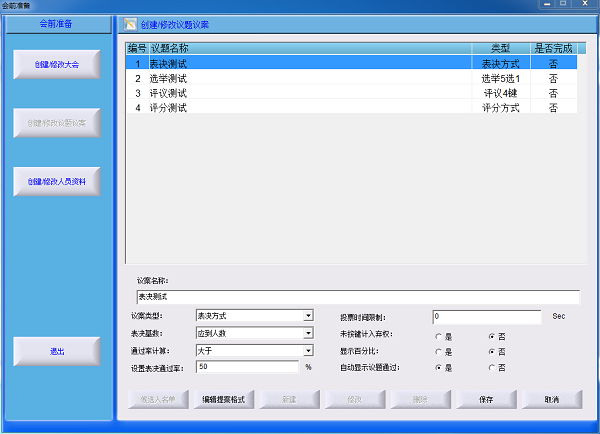Click the 议案名称 text field
The image size is (600, 434).
point(357,297)
